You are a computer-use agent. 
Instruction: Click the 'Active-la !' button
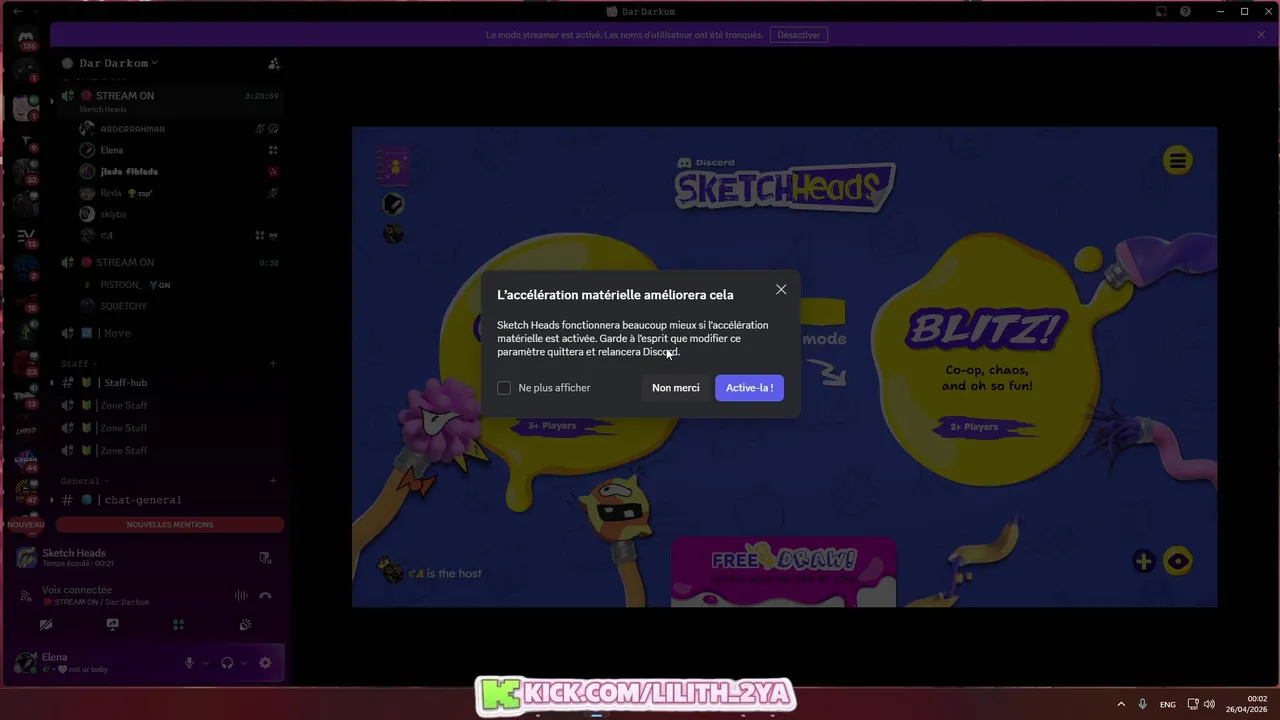click(749, 388)
